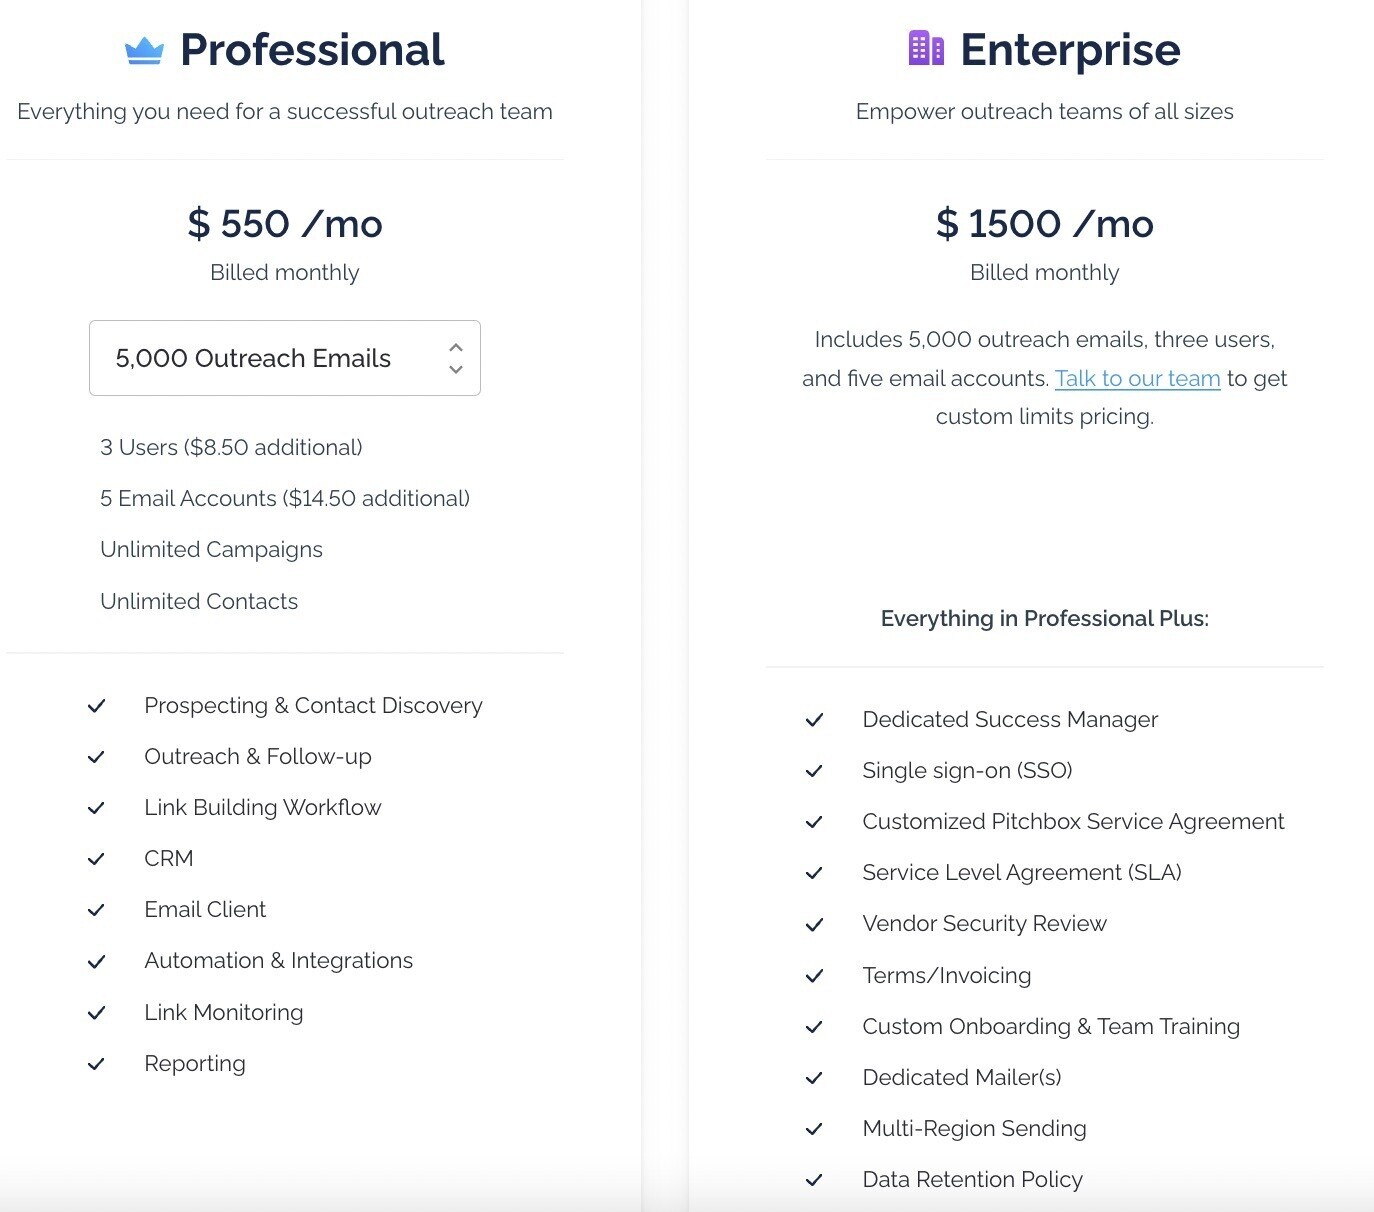Decrease the outreach emails amount with down arrow
The image size is (1374, 1212).
click(x=457, y=371)
